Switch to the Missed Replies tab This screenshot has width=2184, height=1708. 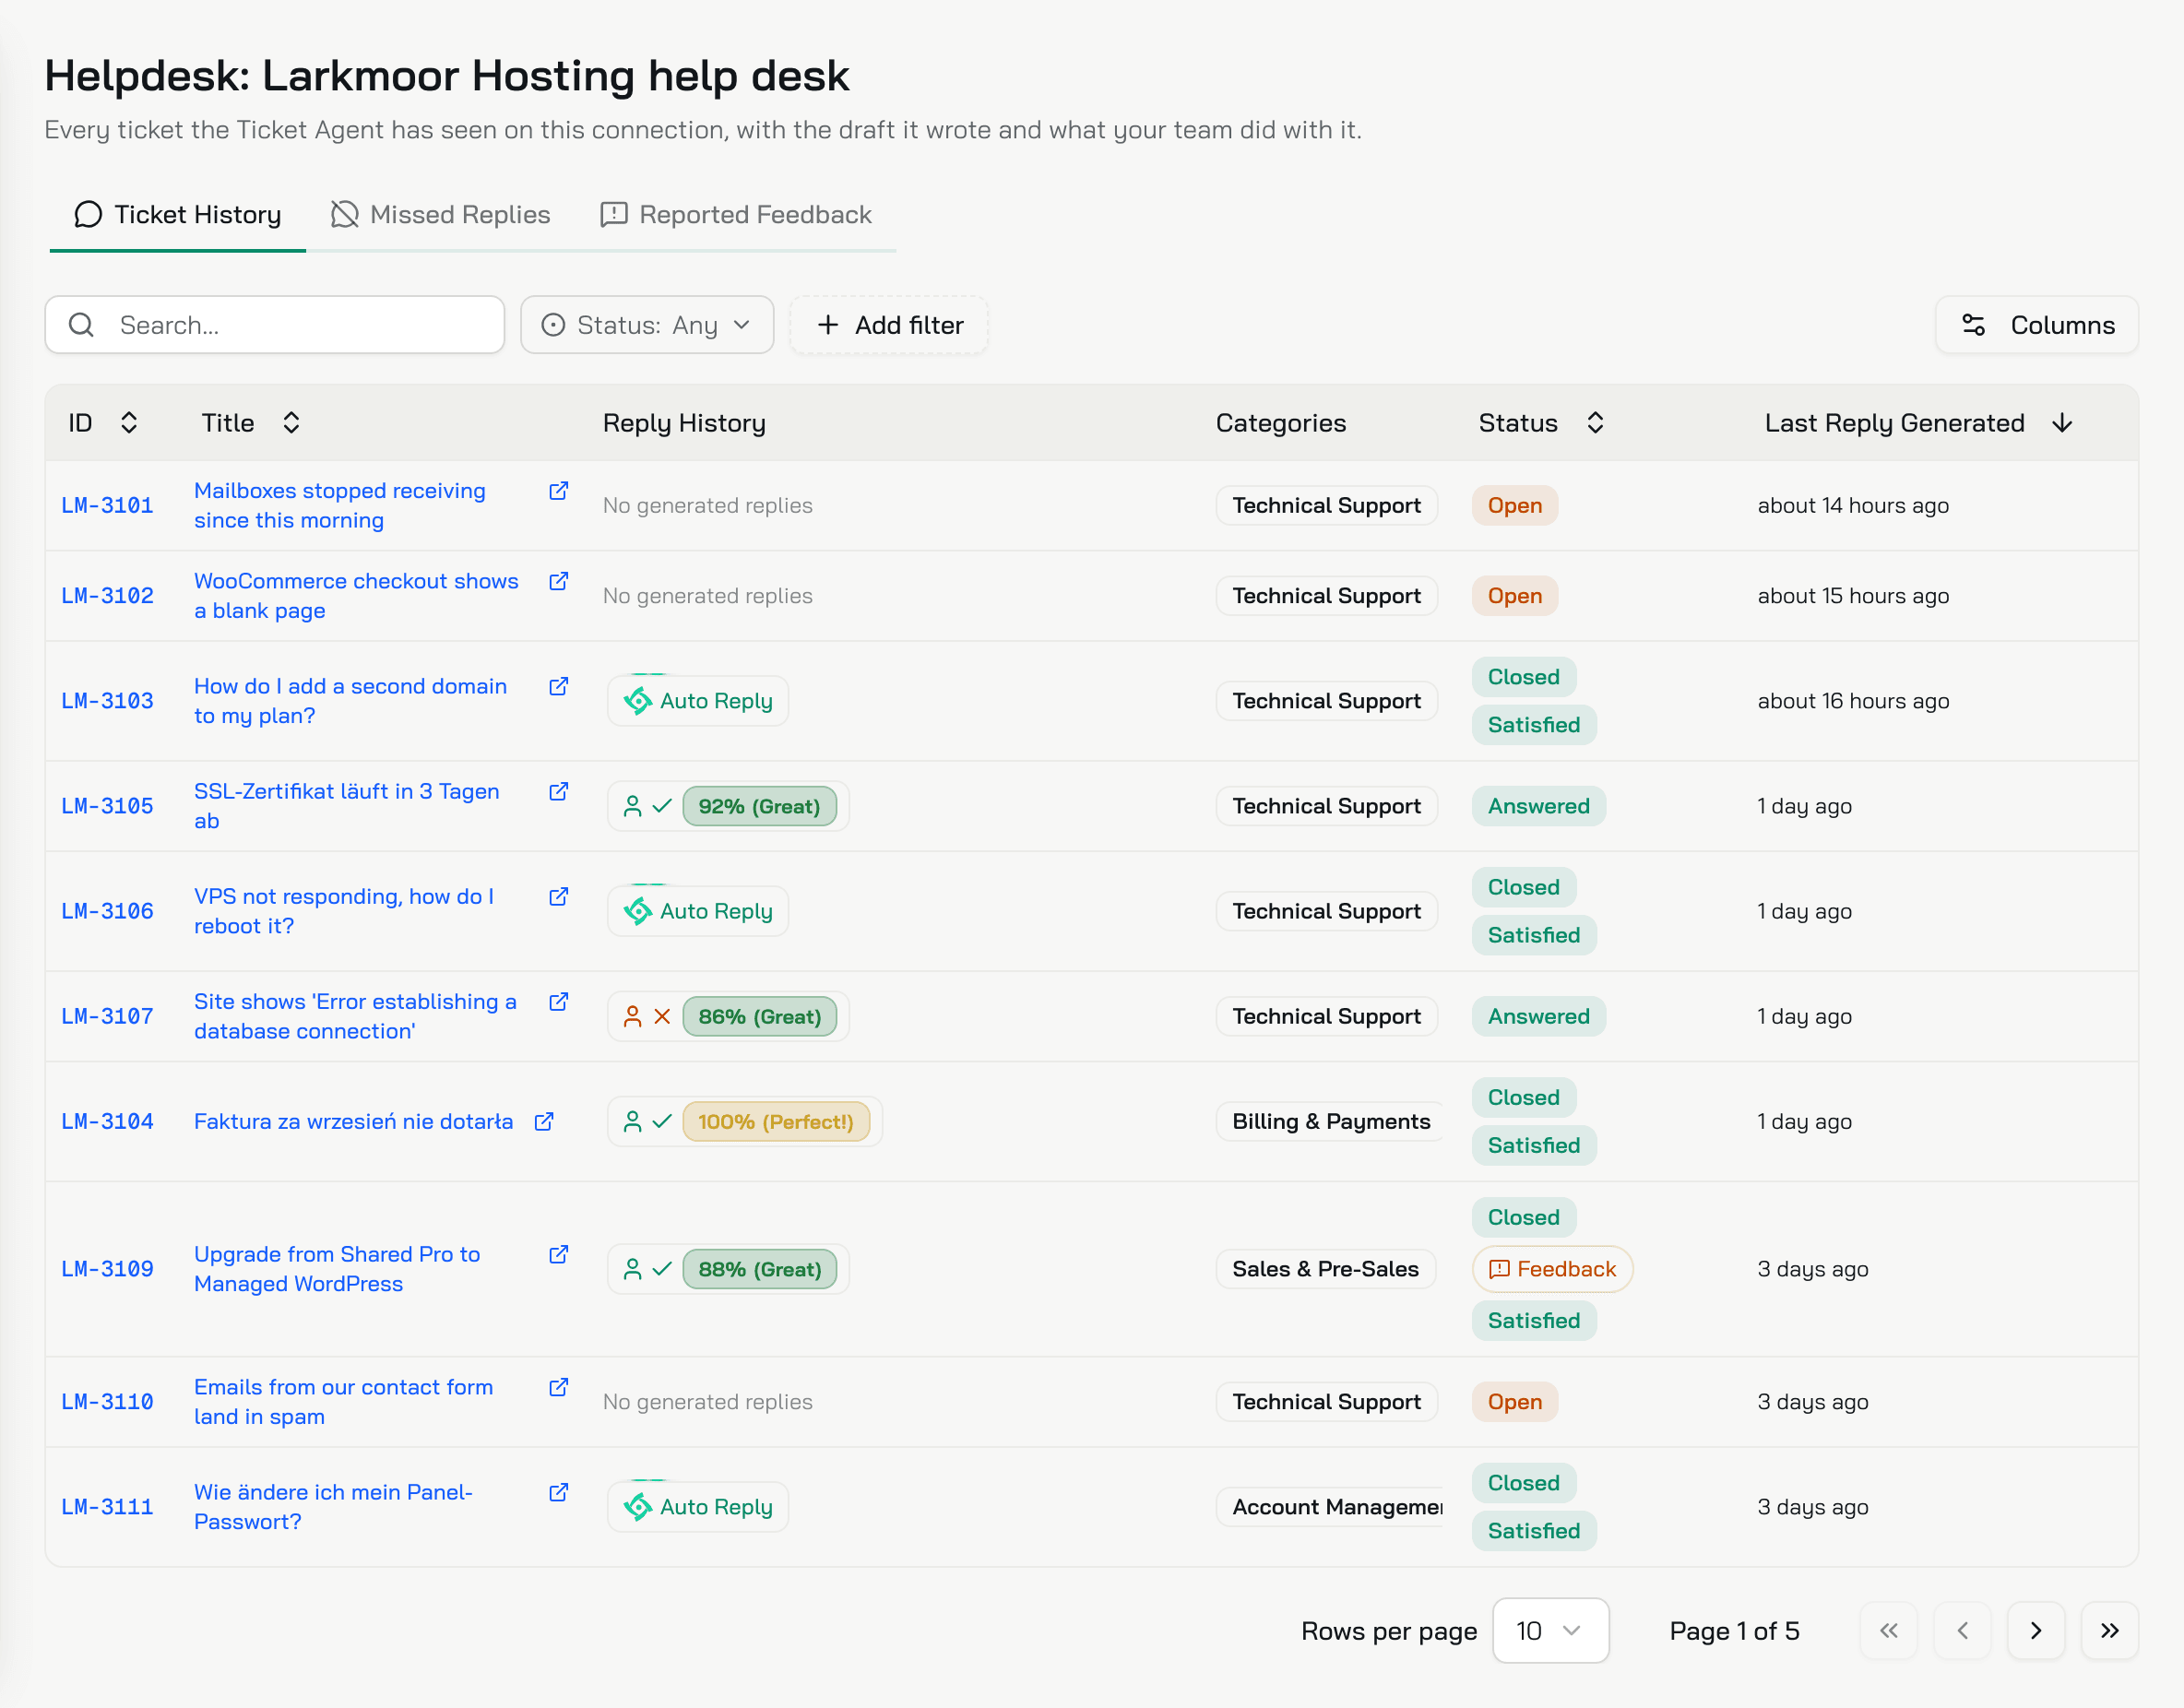coord(440,215)
